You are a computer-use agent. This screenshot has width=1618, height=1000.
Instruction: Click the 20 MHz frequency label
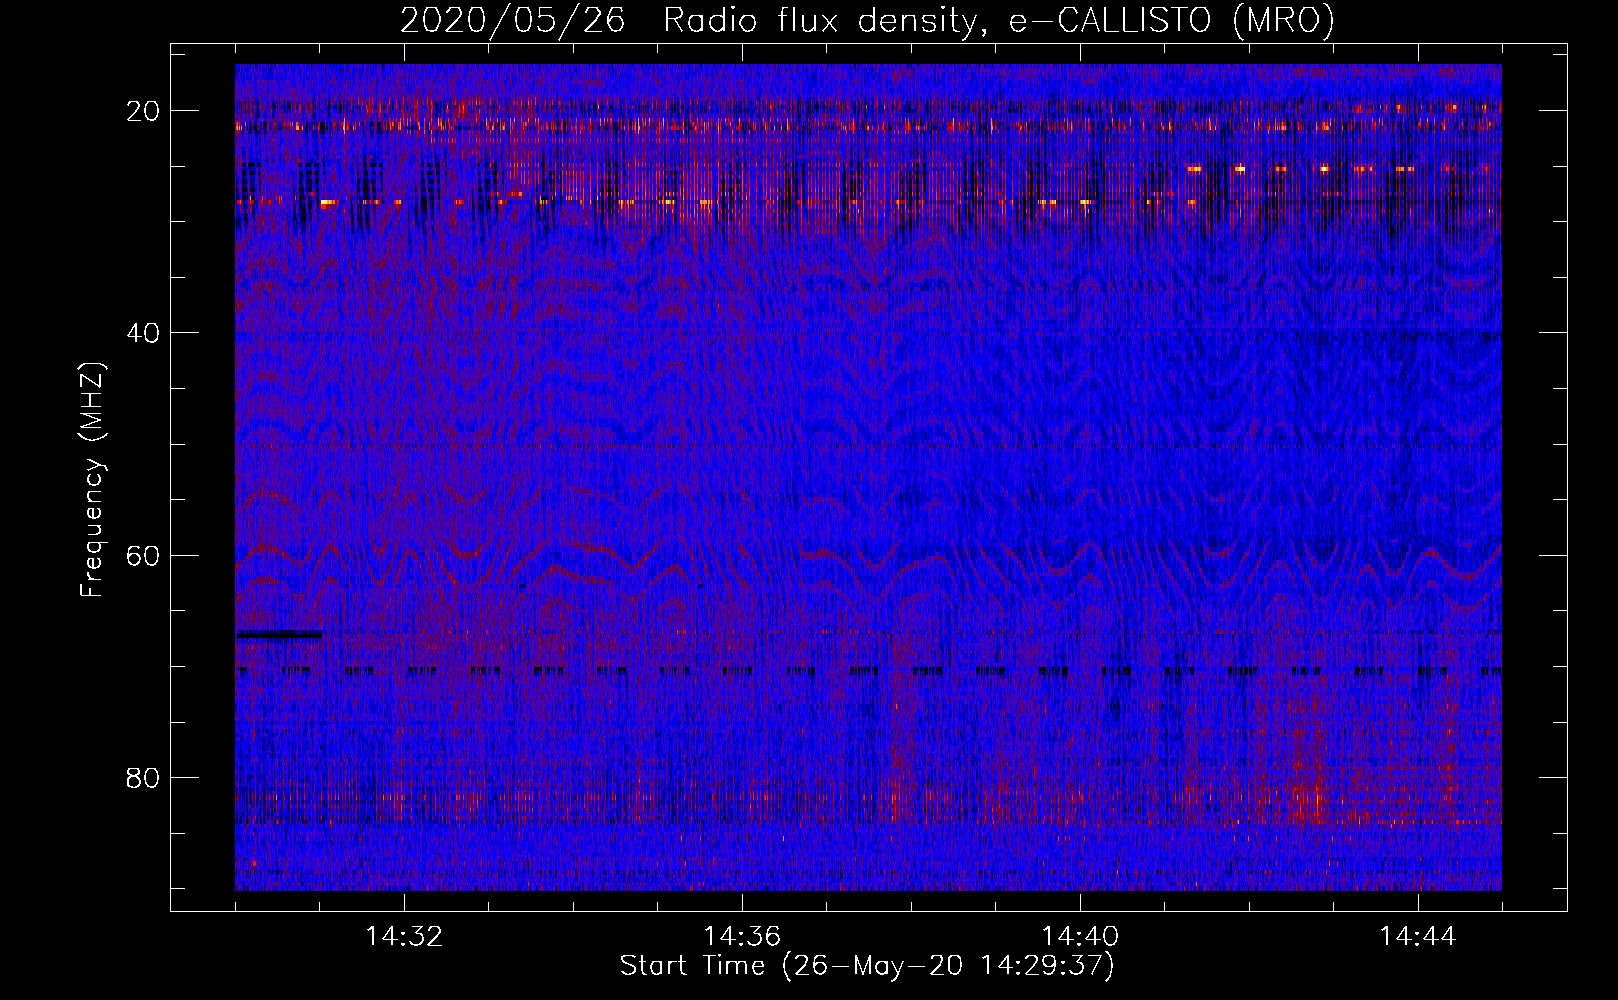[144, 111]
